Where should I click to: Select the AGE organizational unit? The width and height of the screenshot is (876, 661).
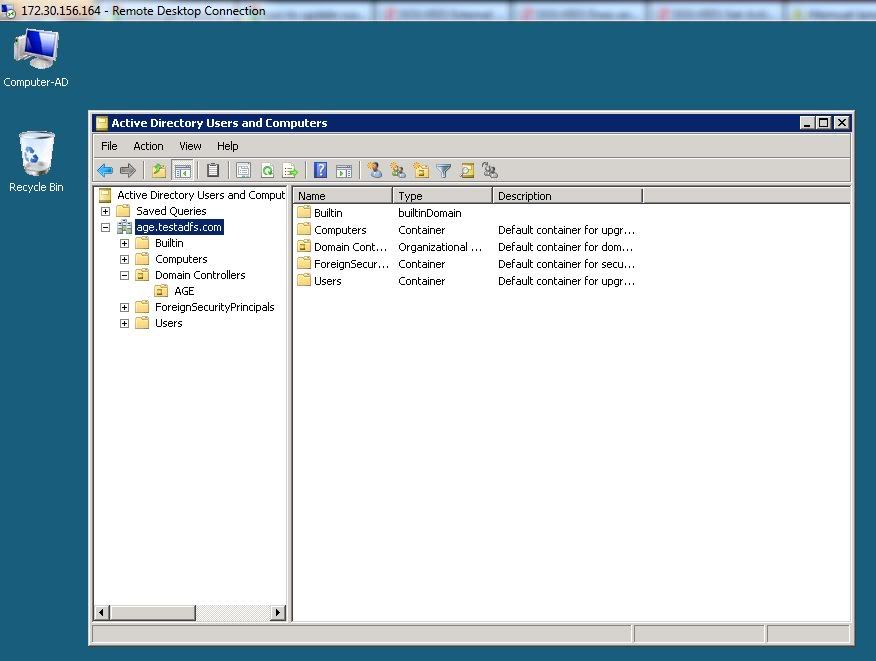pos(184,291)
